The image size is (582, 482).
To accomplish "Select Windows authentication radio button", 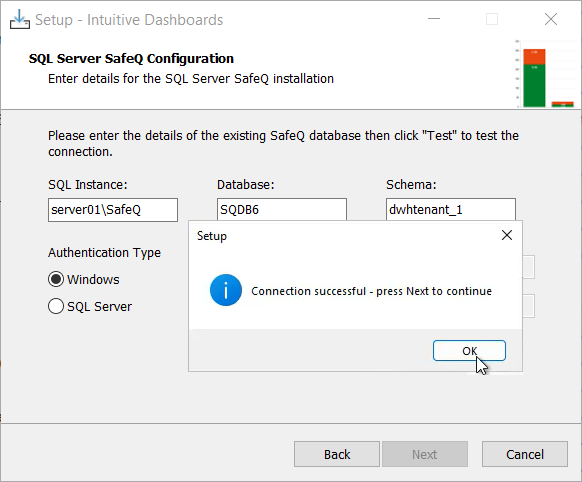I will coord(56,279).
